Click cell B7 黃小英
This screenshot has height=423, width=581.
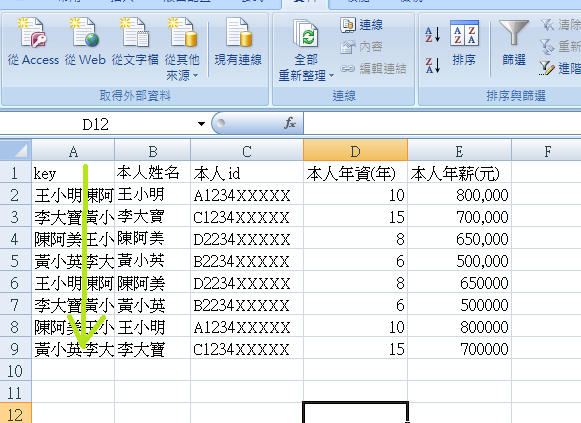tap(153, 305)
